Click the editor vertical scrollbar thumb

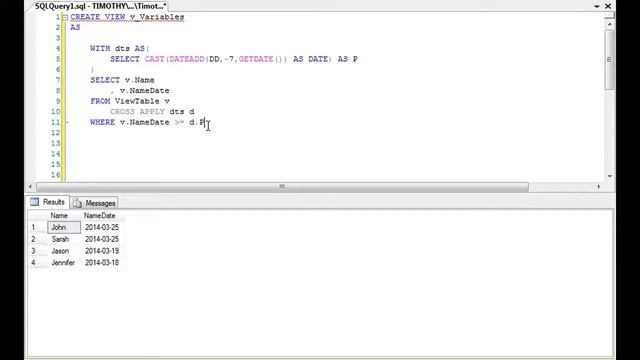[x=609, y=60]
